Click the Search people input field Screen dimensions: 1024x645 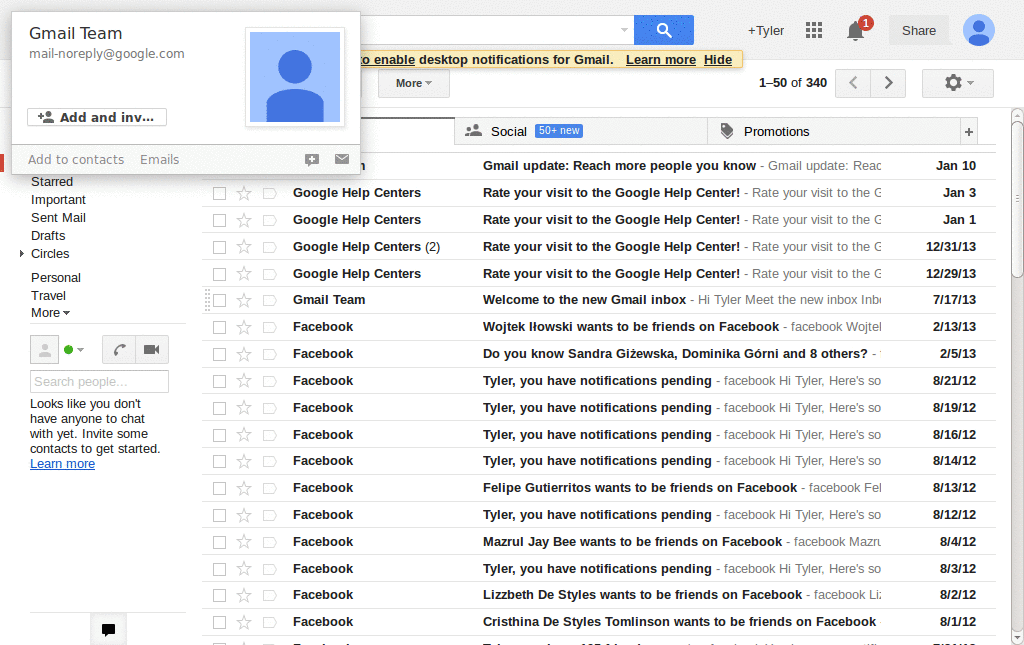[x=99, y=381]
